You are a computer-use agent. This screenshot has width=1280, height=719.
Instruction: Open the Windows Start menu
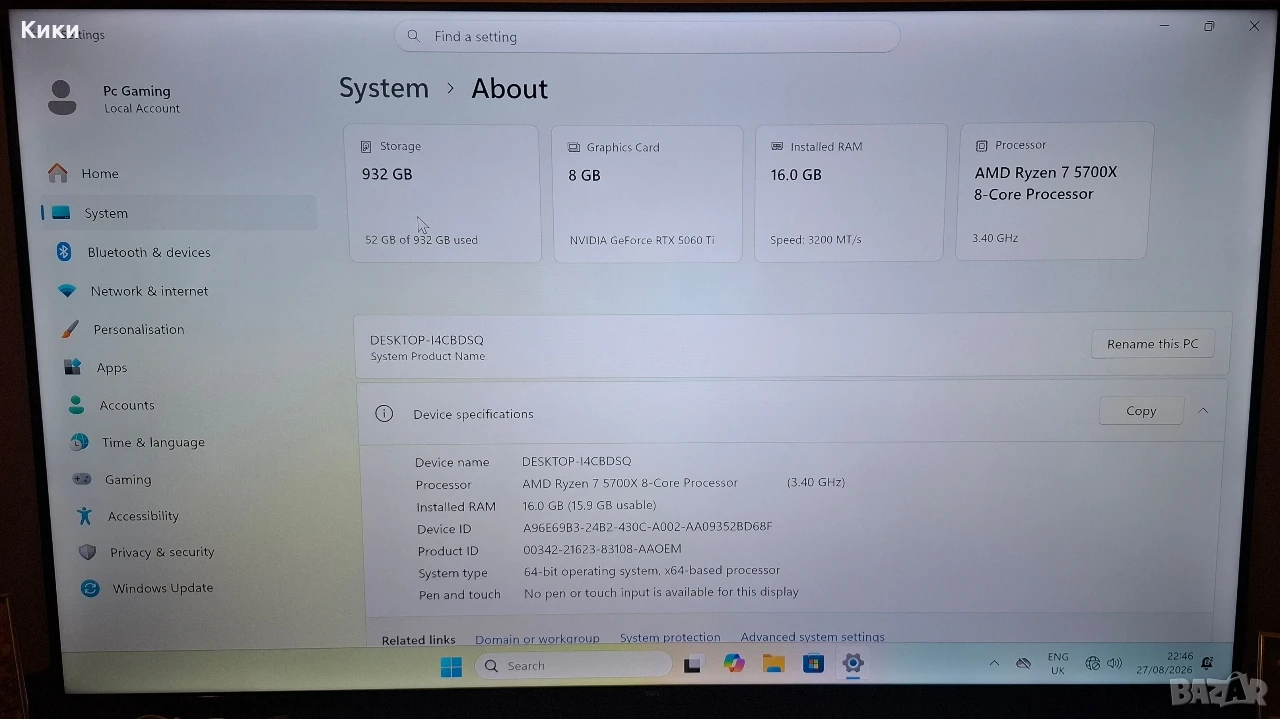[x=452, y=666]
